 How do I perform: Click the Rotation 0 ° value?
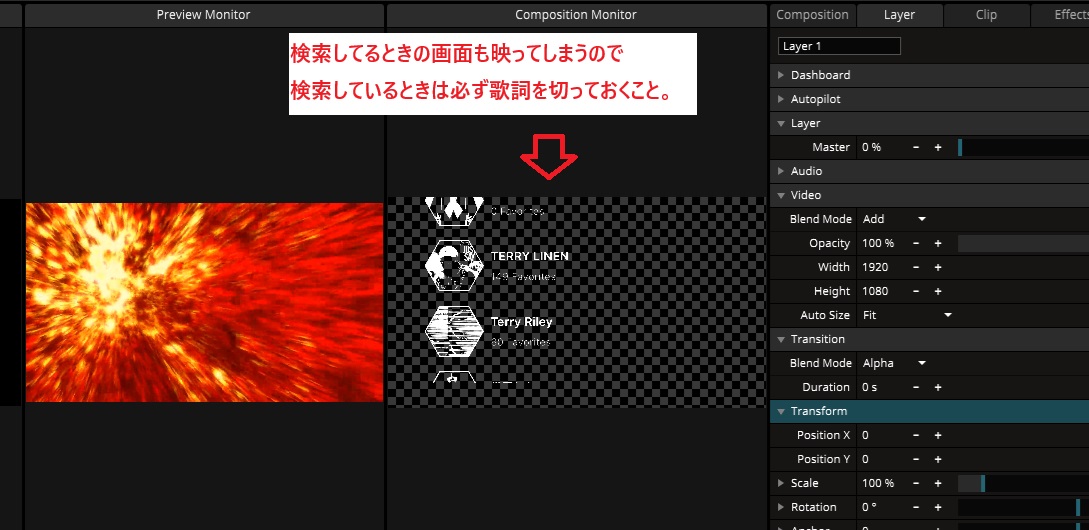869,507
